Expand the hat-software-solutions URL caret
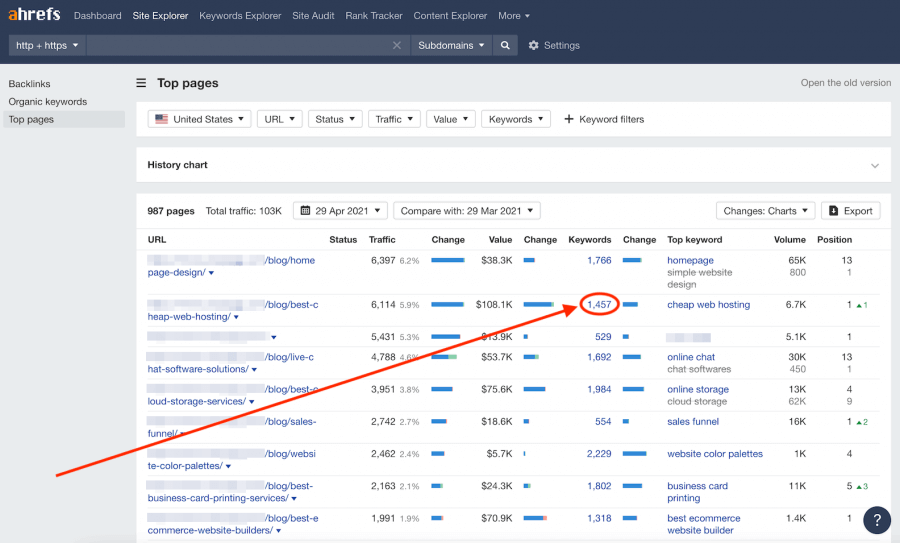This screenshot has height=543, width=900. point(254,370)
